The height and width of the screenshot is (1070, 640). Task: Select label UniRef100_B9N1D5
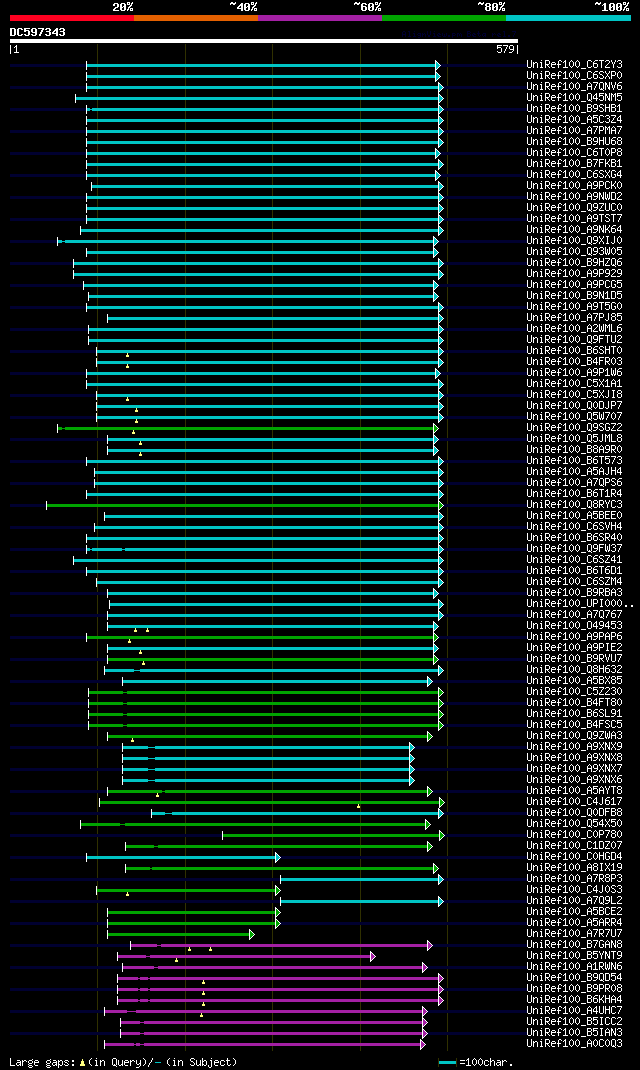[x=574, y=295]
